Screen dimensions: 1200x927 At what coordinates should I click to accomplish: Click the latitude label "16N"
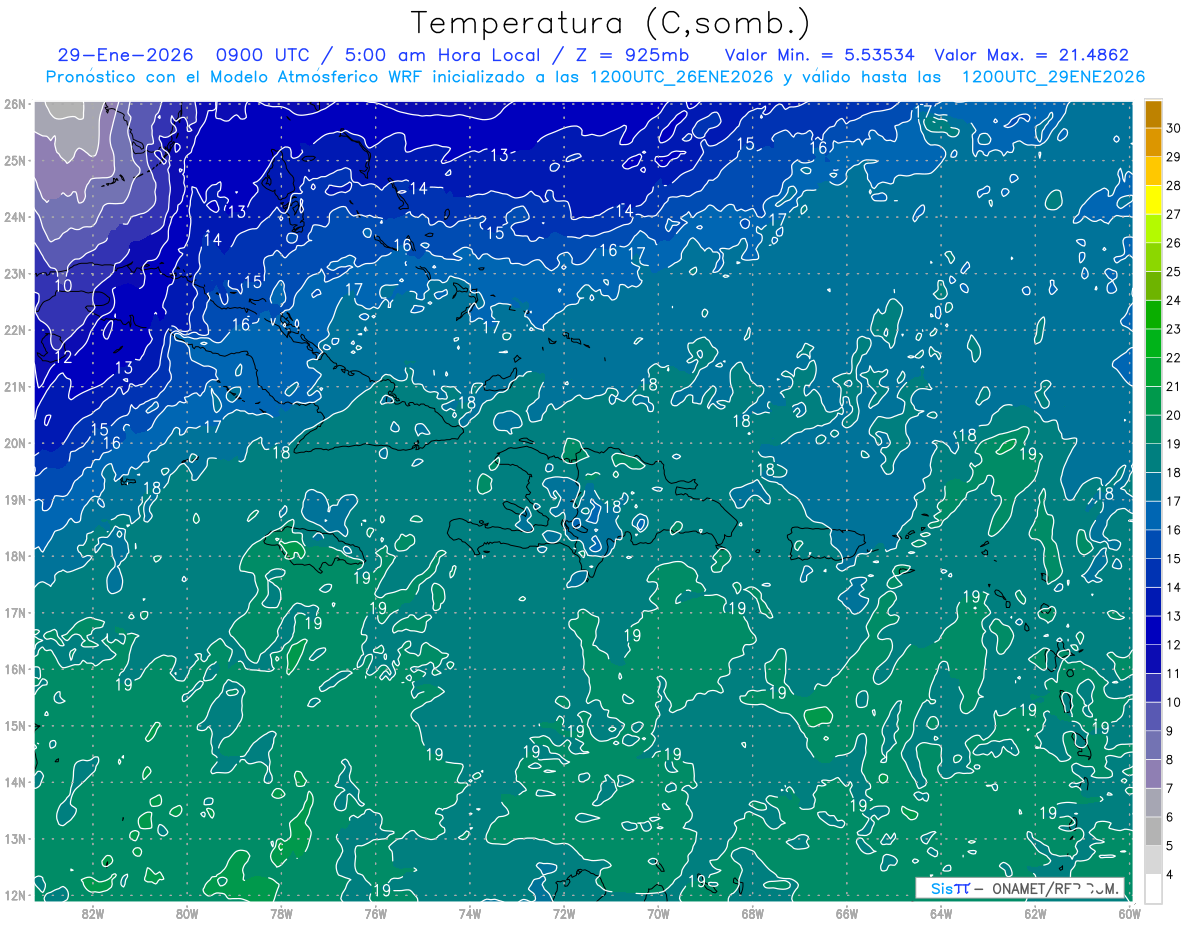[14, 669]
